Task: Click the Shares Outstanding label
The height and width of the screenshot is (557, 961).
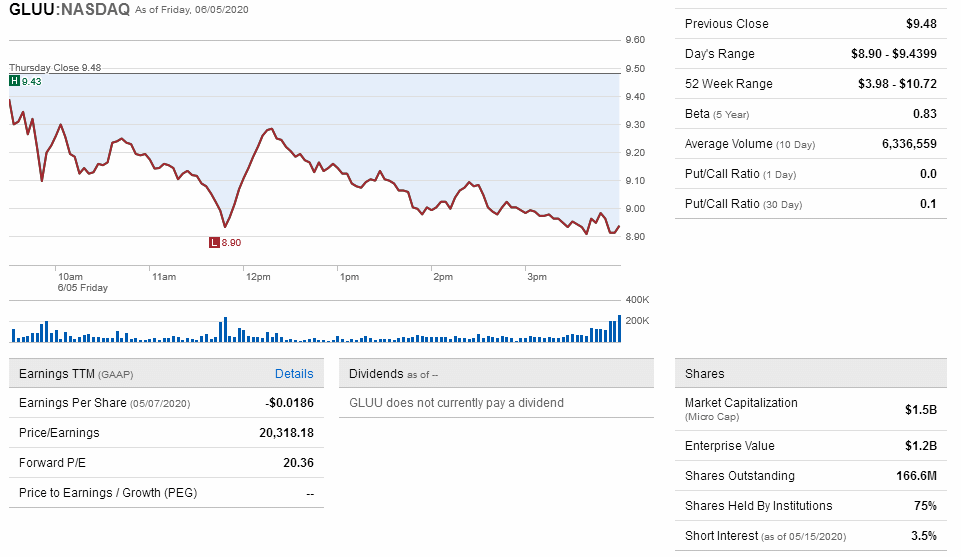Action: (x=740, y=476)
